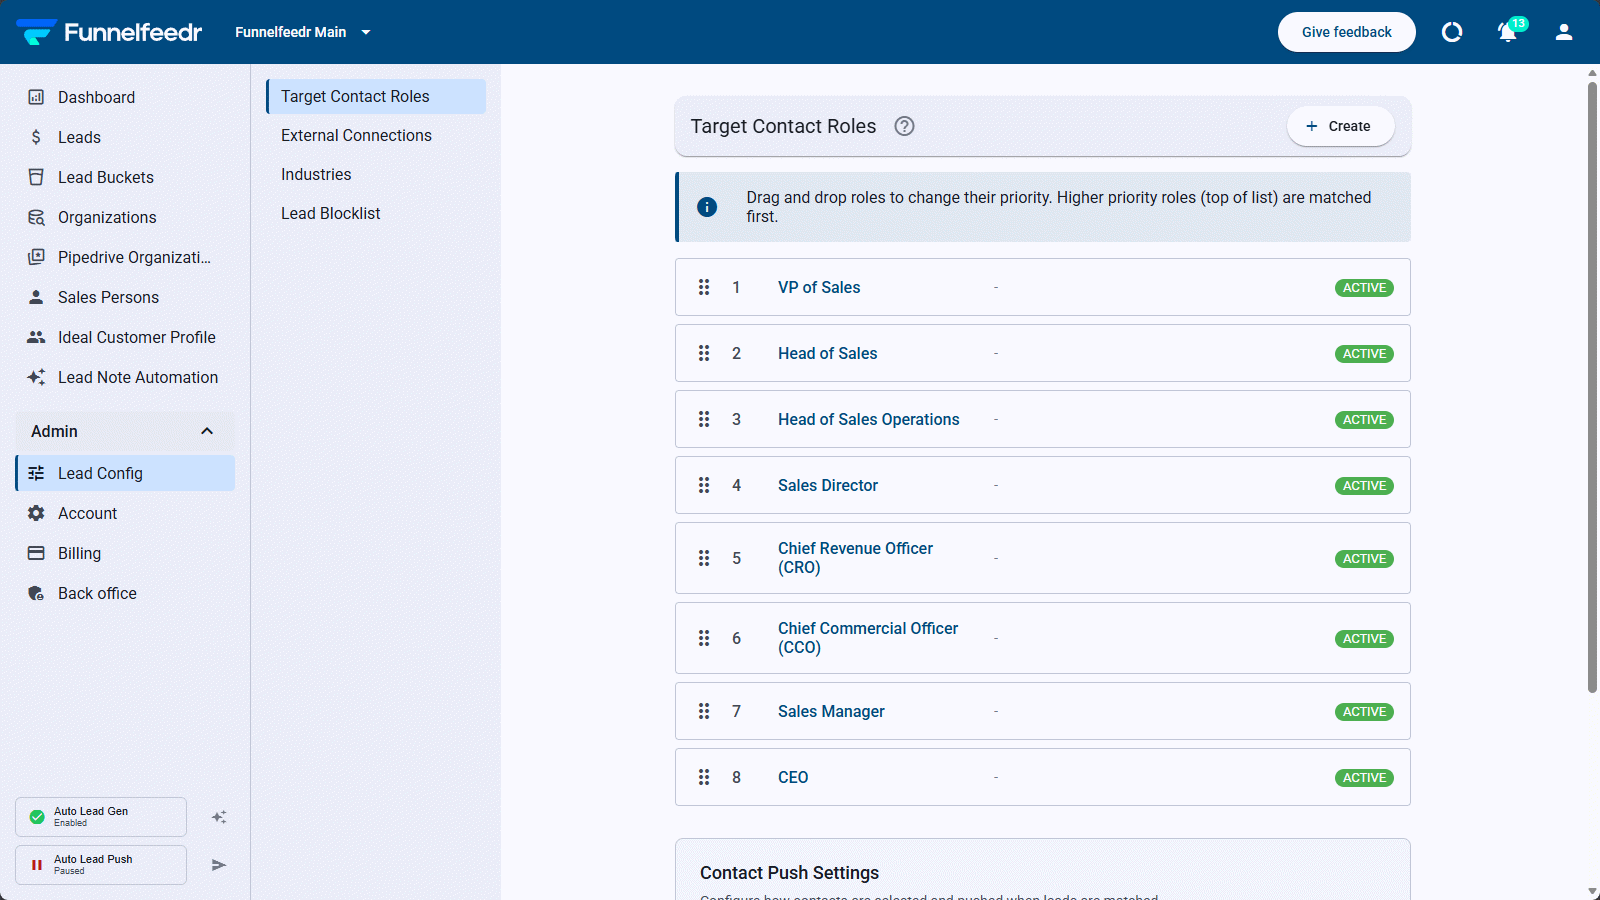Click ACTIVE badge on VP of Sales
The image size is (1600, 900).
click(1364, 288)
